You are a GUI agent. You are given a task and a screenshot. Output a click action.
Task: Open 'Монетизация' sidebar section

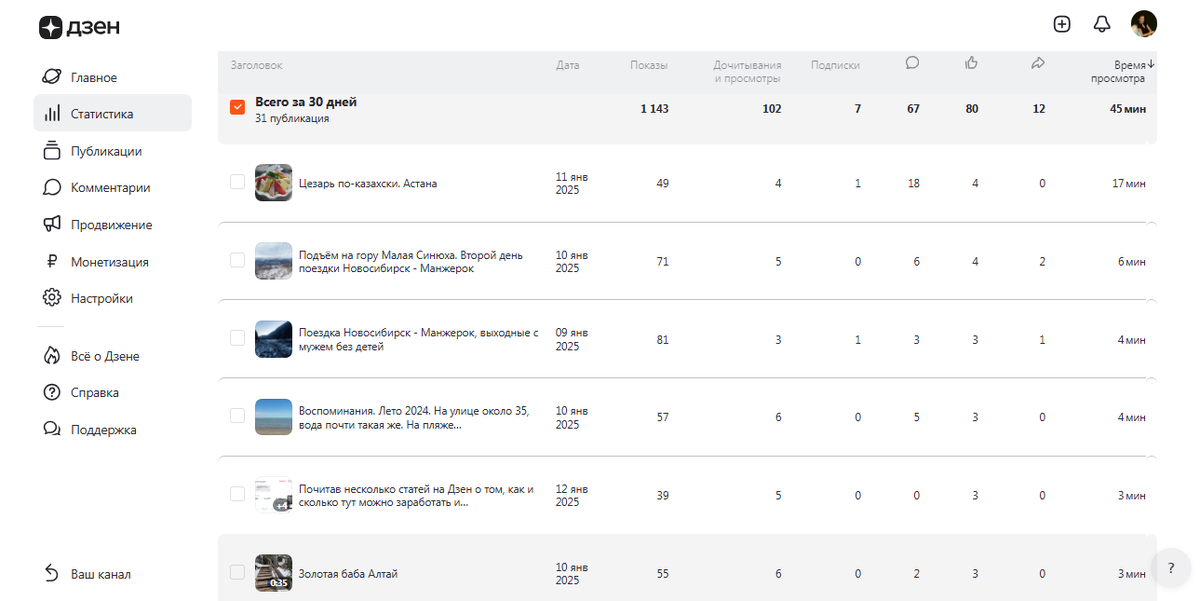click(109, 262)
